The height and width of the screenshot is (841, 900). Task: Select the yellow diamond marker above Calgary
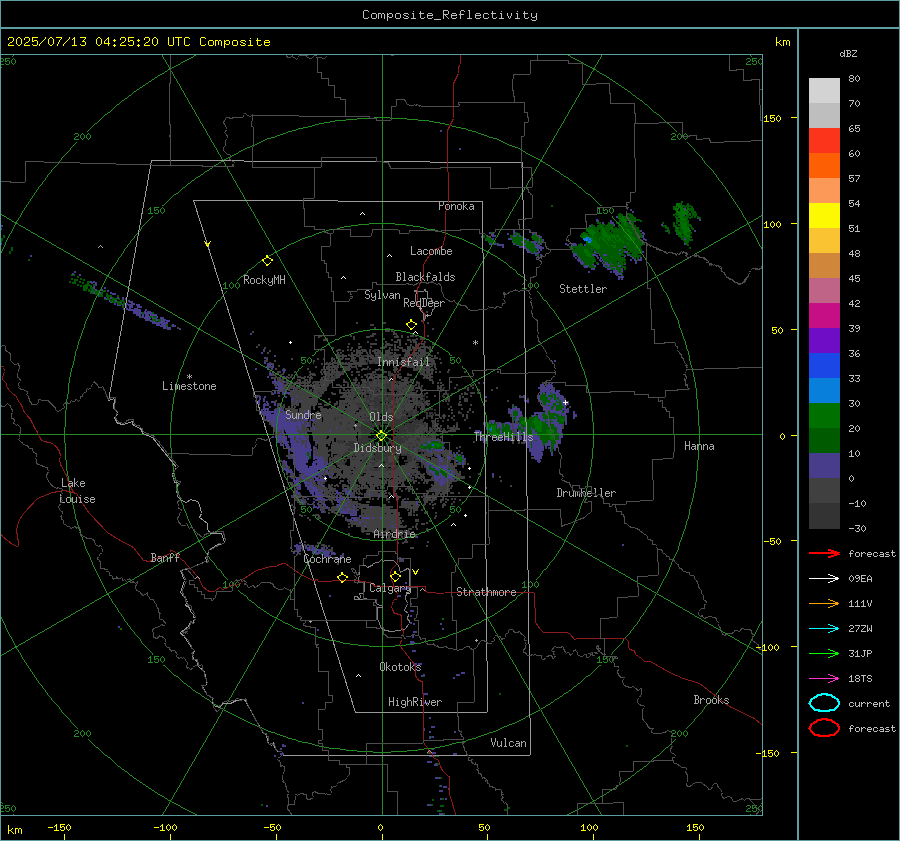coord(395,576)
